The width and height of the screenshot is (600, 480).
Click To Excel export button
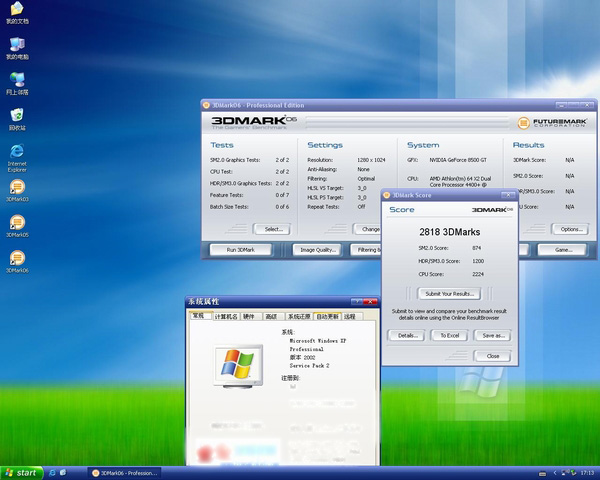[450, 335]
